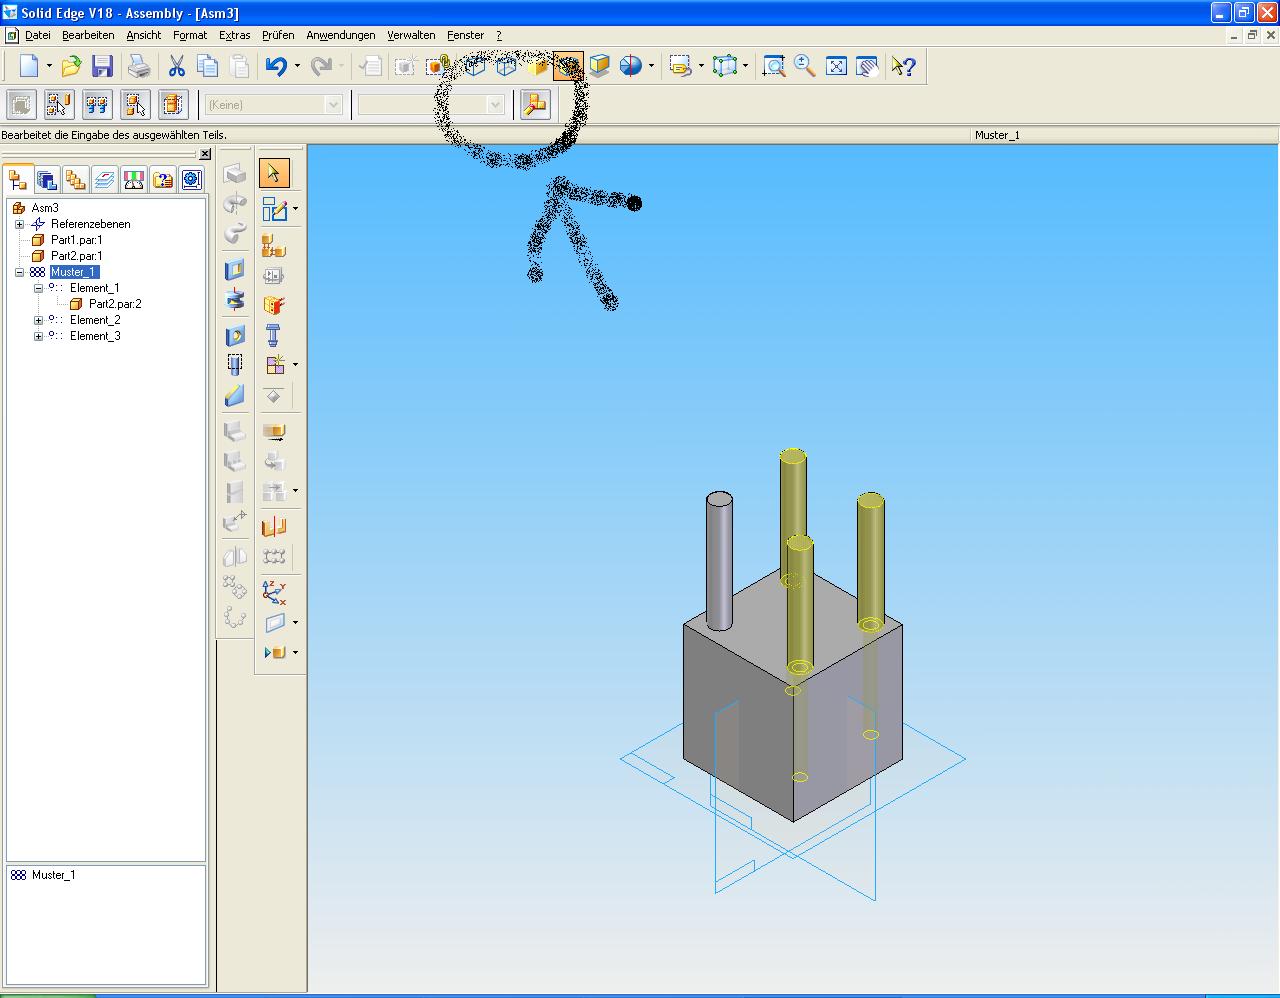Create a new document with the New icon
Viewport: 1280px width, 998px height.
[30, 66]
